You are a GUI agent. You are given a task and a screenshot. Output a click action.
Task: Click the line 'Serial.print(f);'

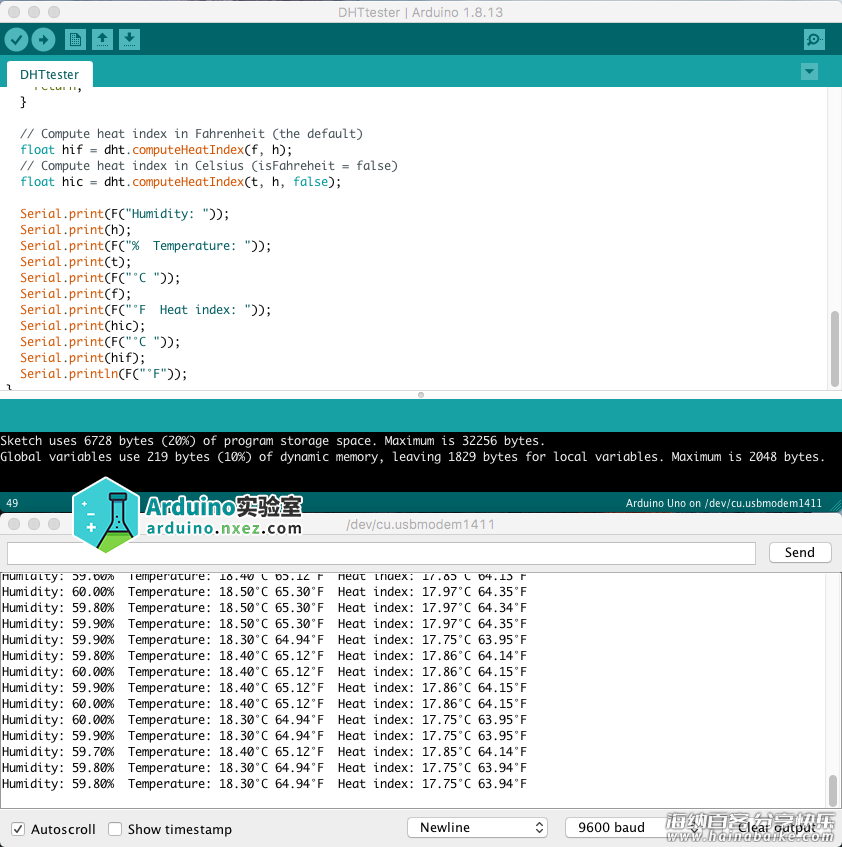[76, 293]
